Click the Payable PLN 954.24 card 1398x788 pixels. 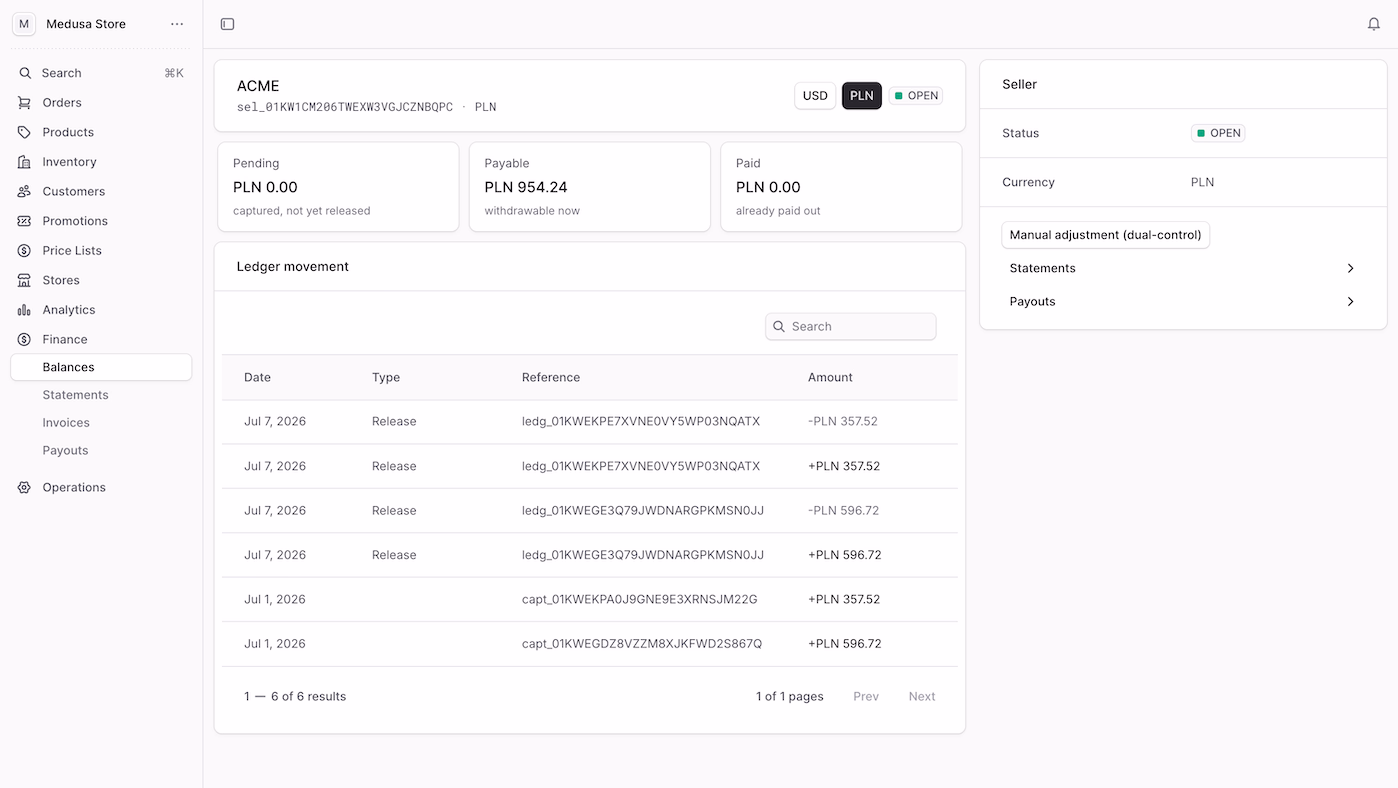click(590, 187)
